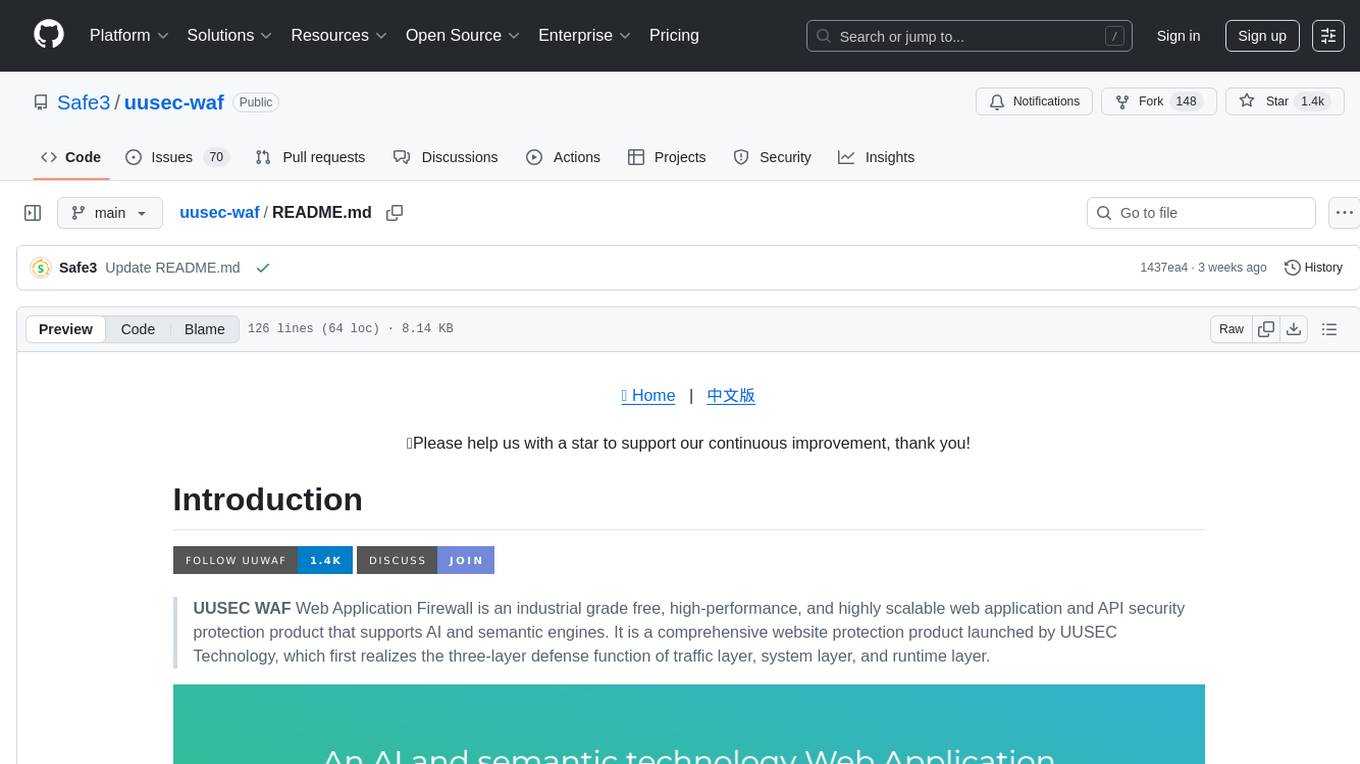Click the Search or jump to field
The height and width of the screenshot is (764, 1360).
969,36
